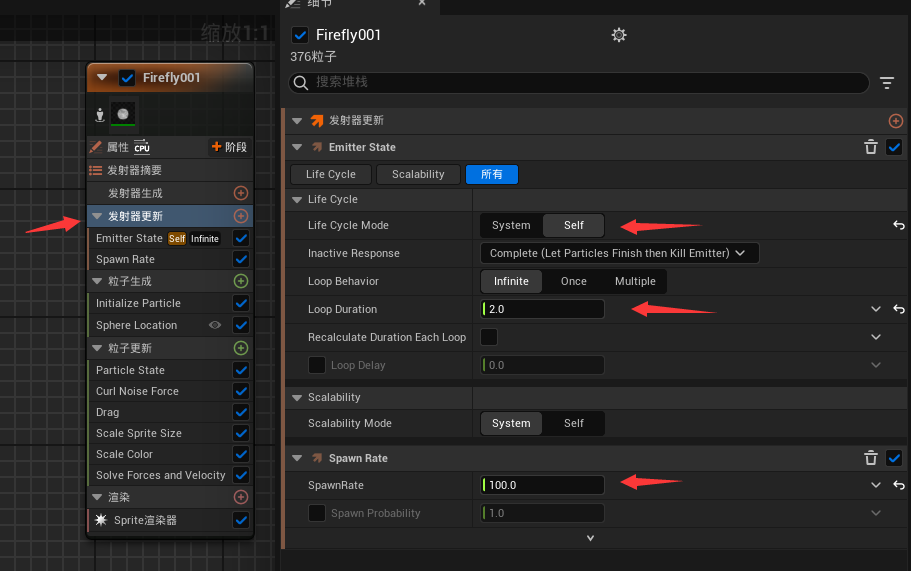Set Loop Behavior to Multiple
Viewport: 911px width, 571px height.
click(635, 281)
